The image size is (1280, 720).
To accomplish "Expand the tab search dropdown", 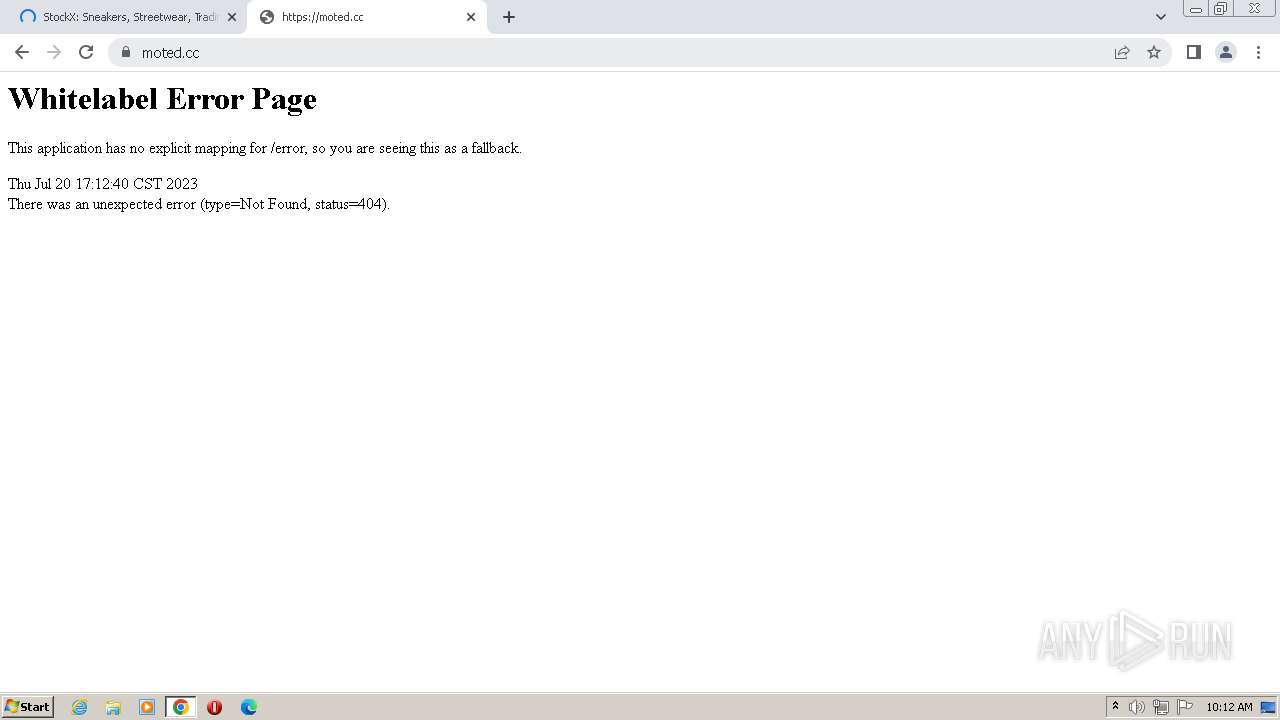I will coord(1161,17).
